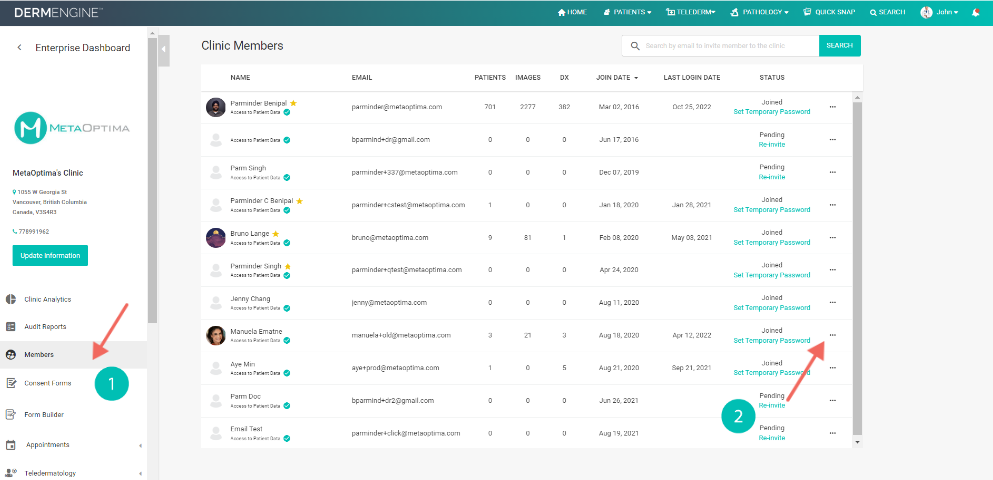This screenshot has width=993, height=480.
Task: Open more options for Jenny Chang row
Action: 832,303
